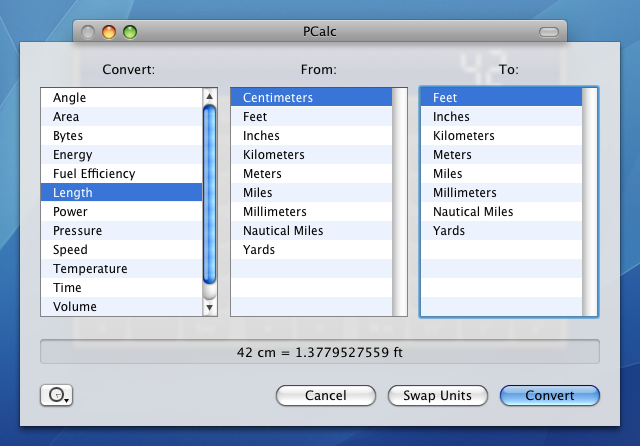640x446 pixels.
Task: Select Miles in To list
Action: 501,173
